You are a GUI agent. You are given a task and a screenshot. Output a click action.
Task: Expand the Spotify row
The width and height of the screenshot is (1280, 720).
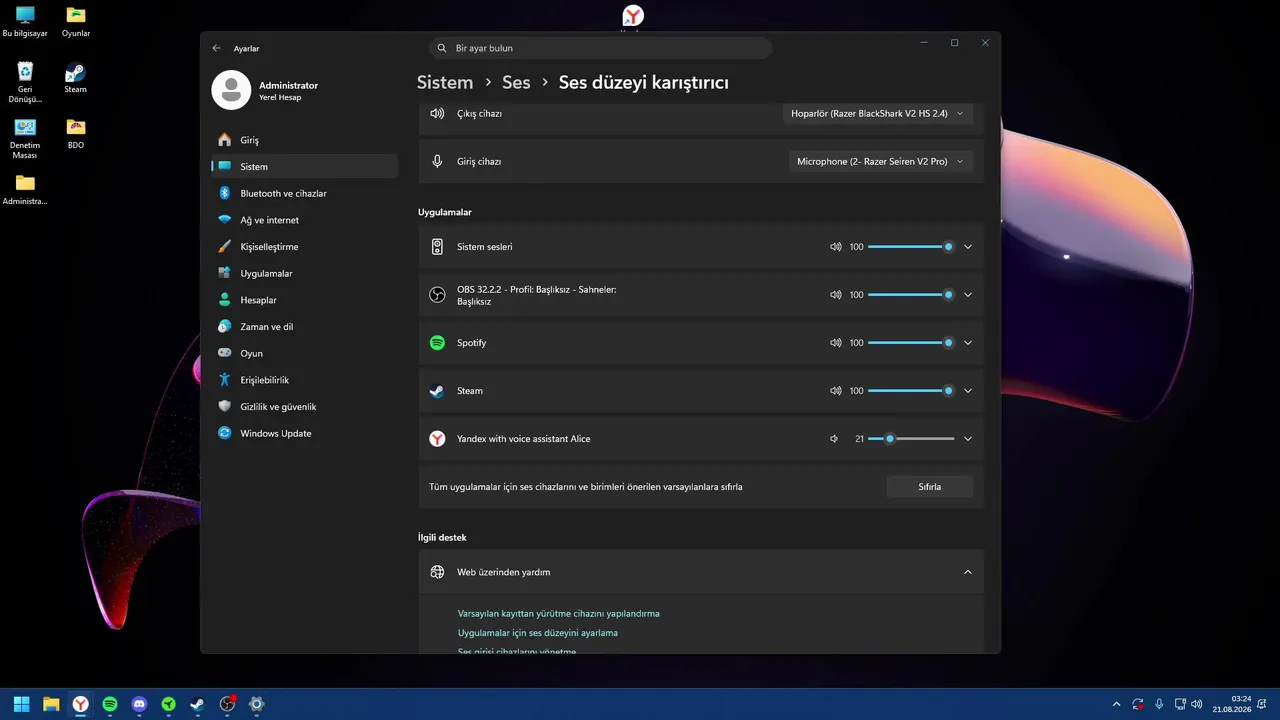[x=968, y=343]
